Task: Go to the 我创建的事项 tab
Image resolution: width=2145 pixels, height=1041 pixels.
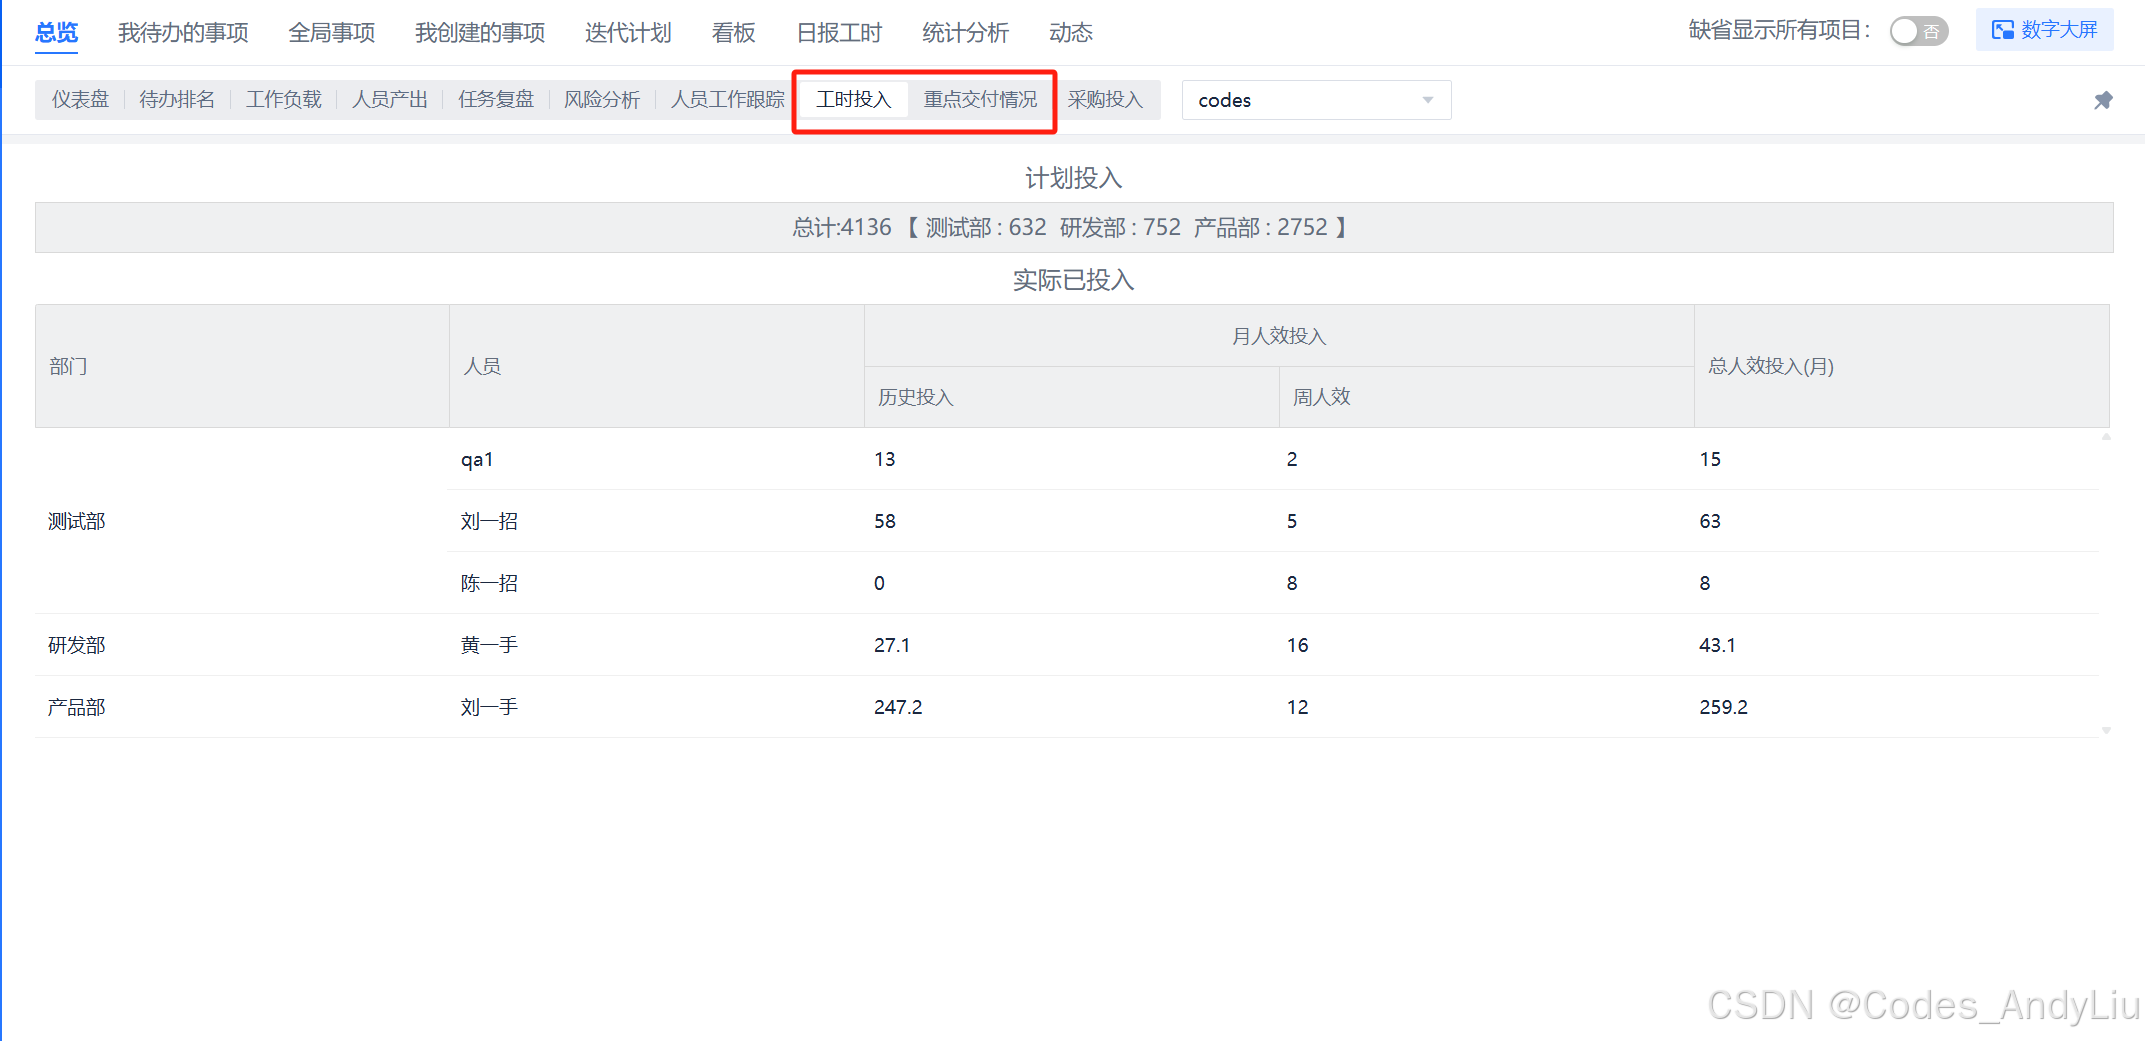Action: [x=480, y=33]
